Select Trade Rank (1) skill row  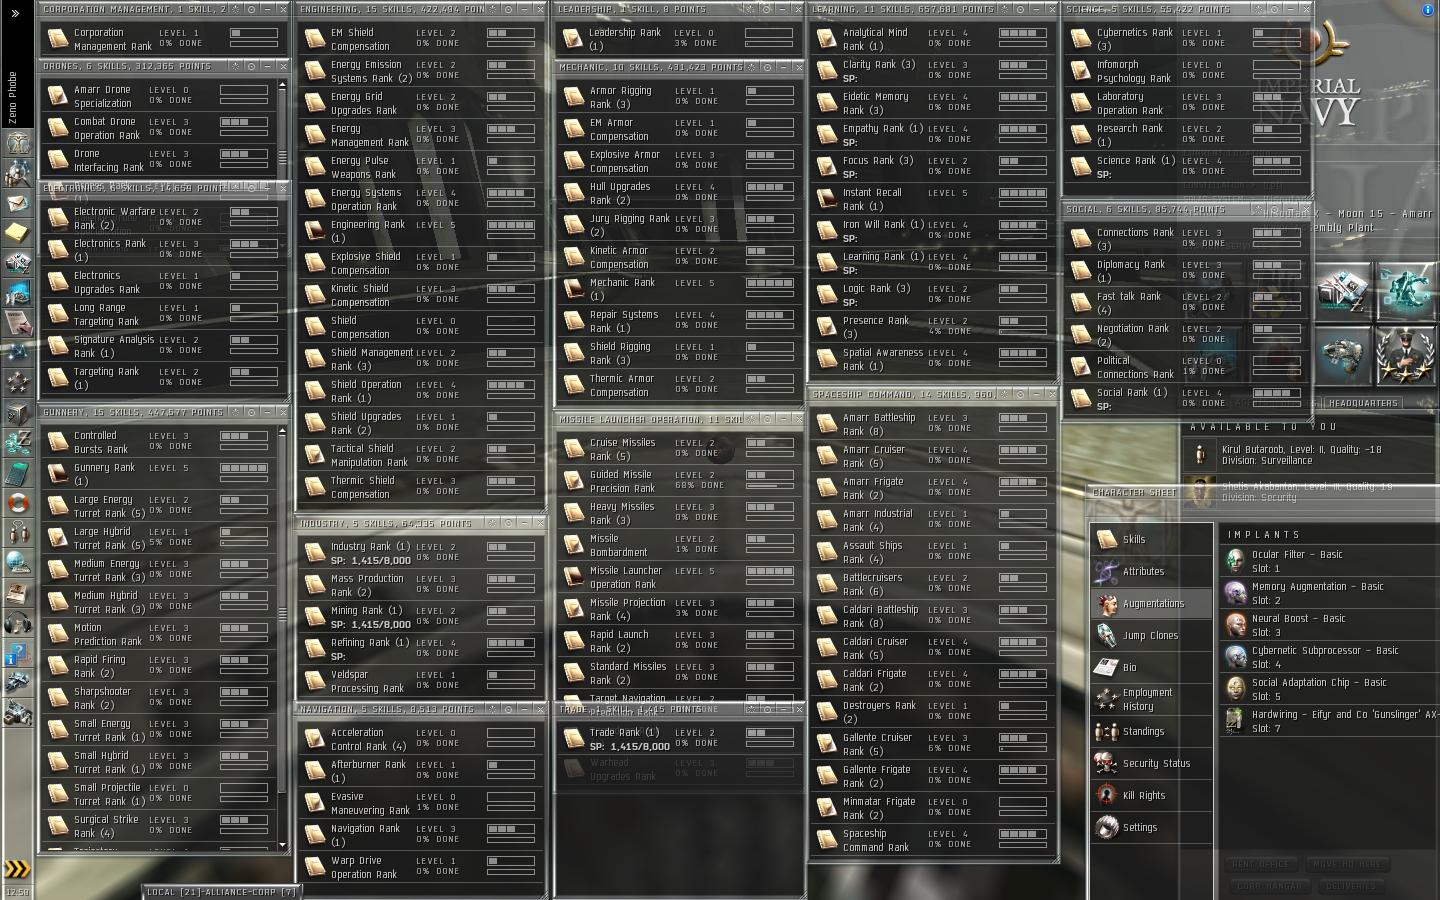(678, 739)
